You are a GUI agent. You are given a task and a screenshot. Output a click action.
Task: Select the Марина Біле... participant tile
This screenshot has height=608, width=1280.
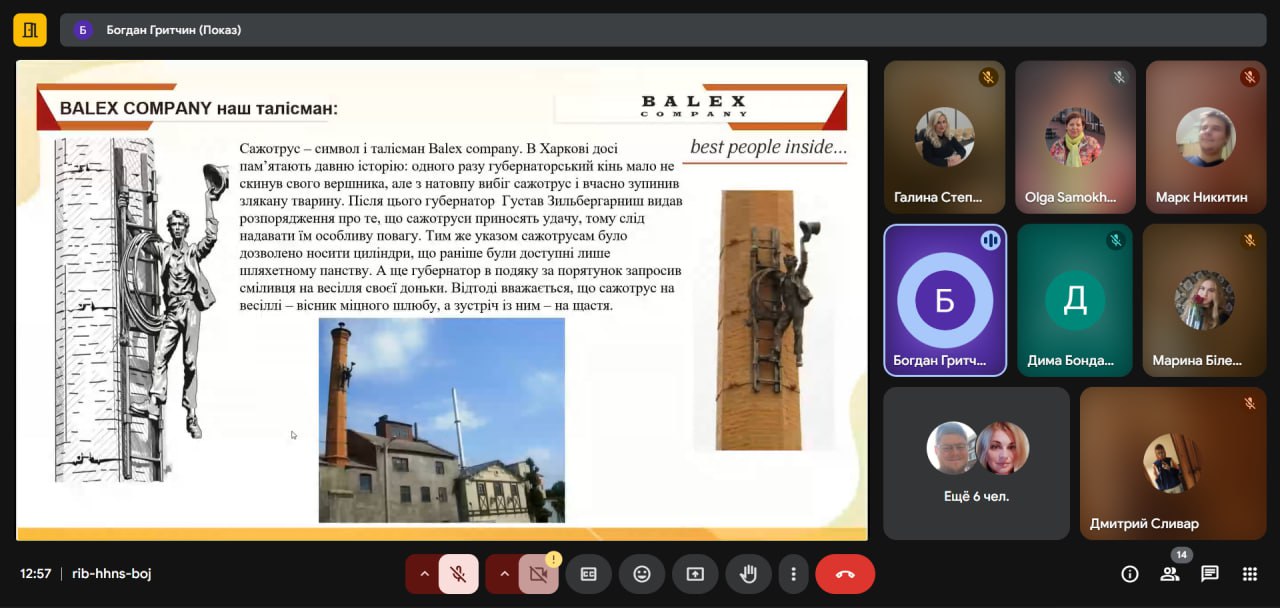click(1205, 300)
